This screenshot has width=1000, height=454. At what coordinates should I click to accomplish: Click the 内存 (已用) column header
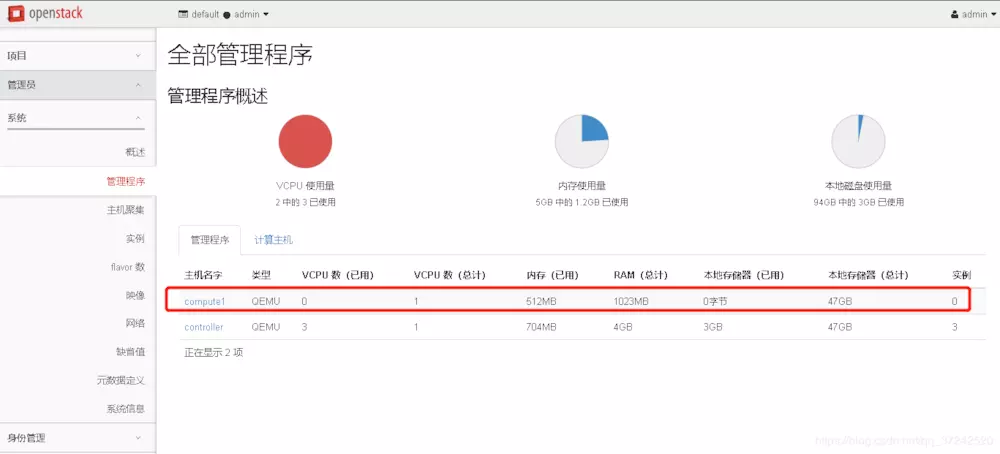[x=552, y=275]
